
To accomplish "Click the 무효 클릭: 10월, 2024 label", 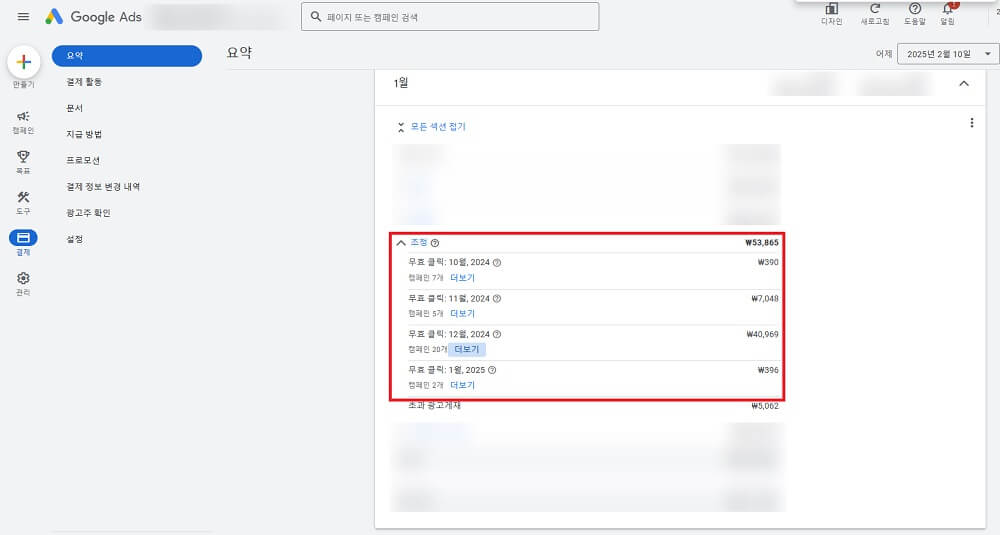I will click(x=449, y=262).
